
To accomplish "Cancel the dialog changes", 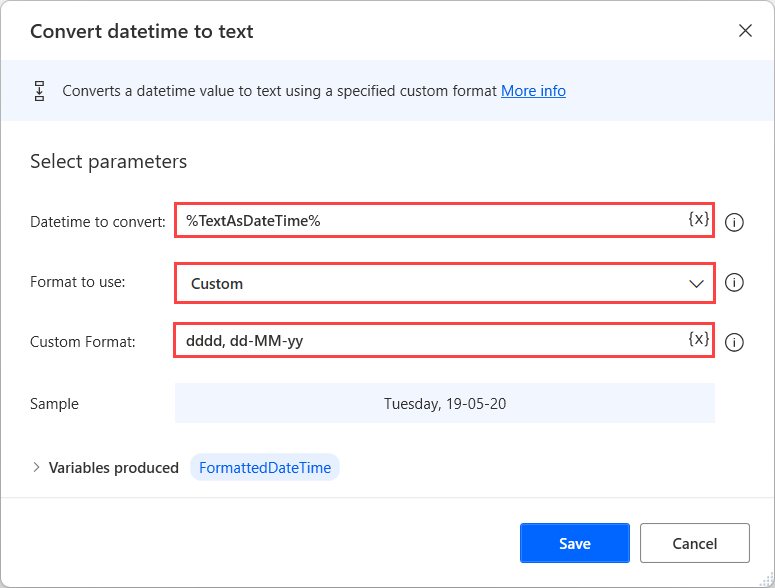I will coord(695,543).
